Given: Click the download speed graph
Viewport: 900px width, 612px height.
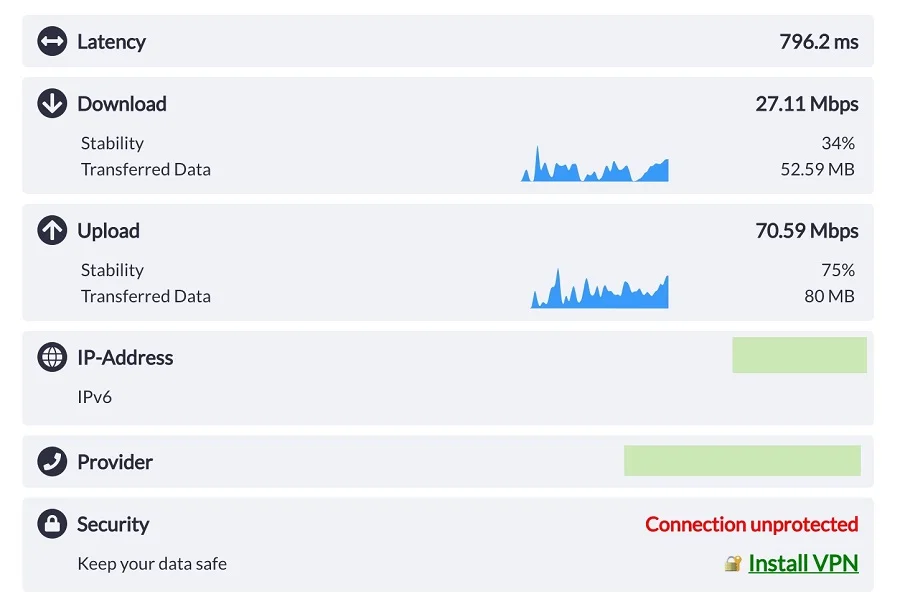Looking at the screenshot, I should click(595, 166).
